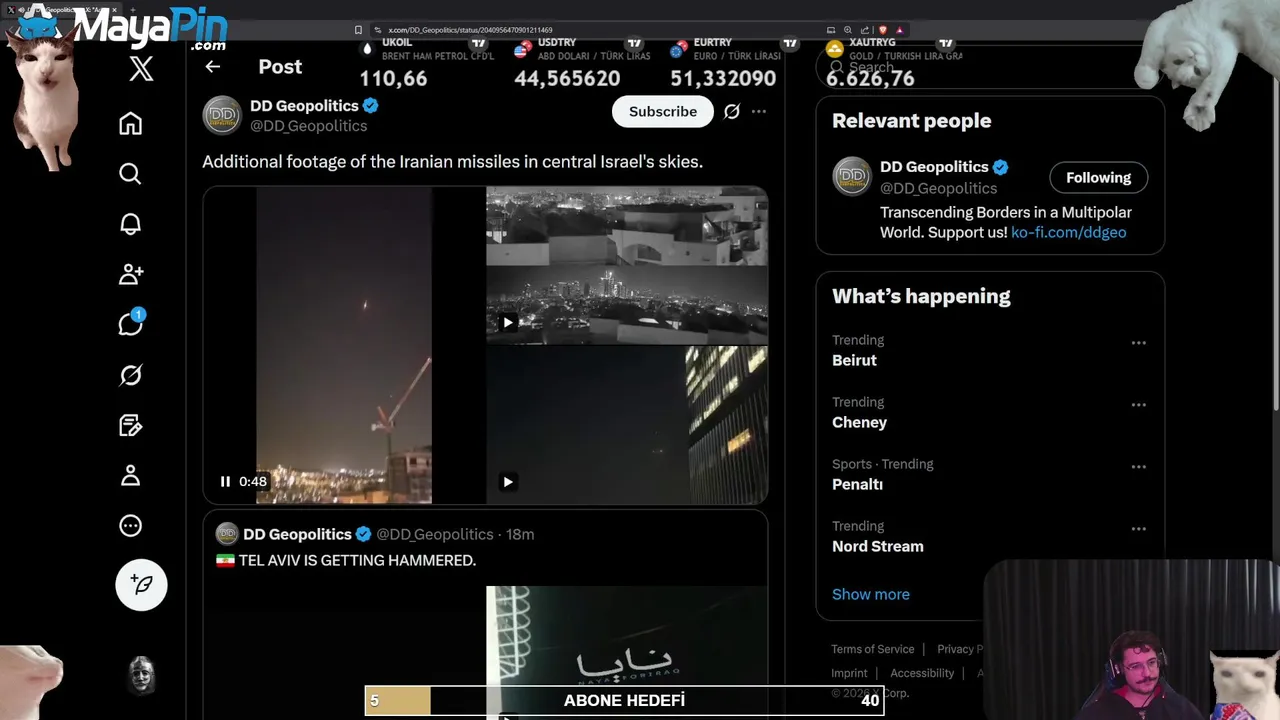Click the @DD_Geopolitics handle under post author
The image size is (1280, 720).
pyautogui.click(x=308, y=126)
